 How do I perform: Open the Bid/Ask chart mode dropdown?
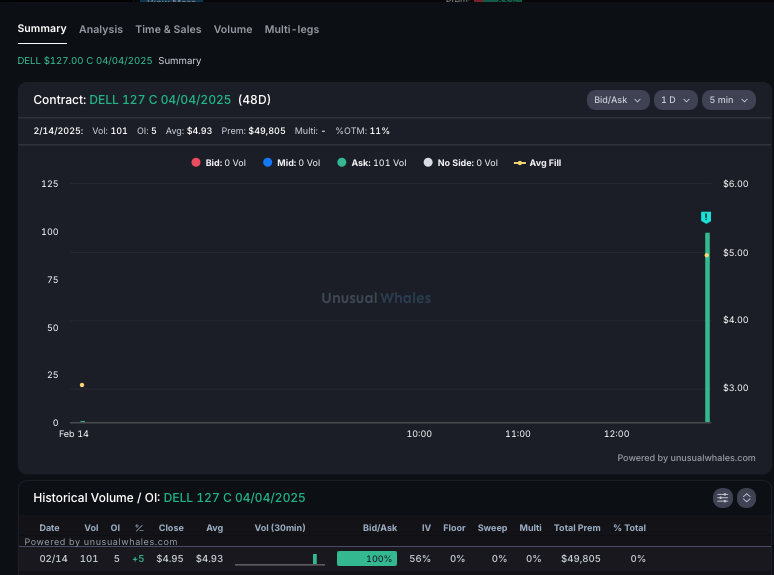pos(618,100)
